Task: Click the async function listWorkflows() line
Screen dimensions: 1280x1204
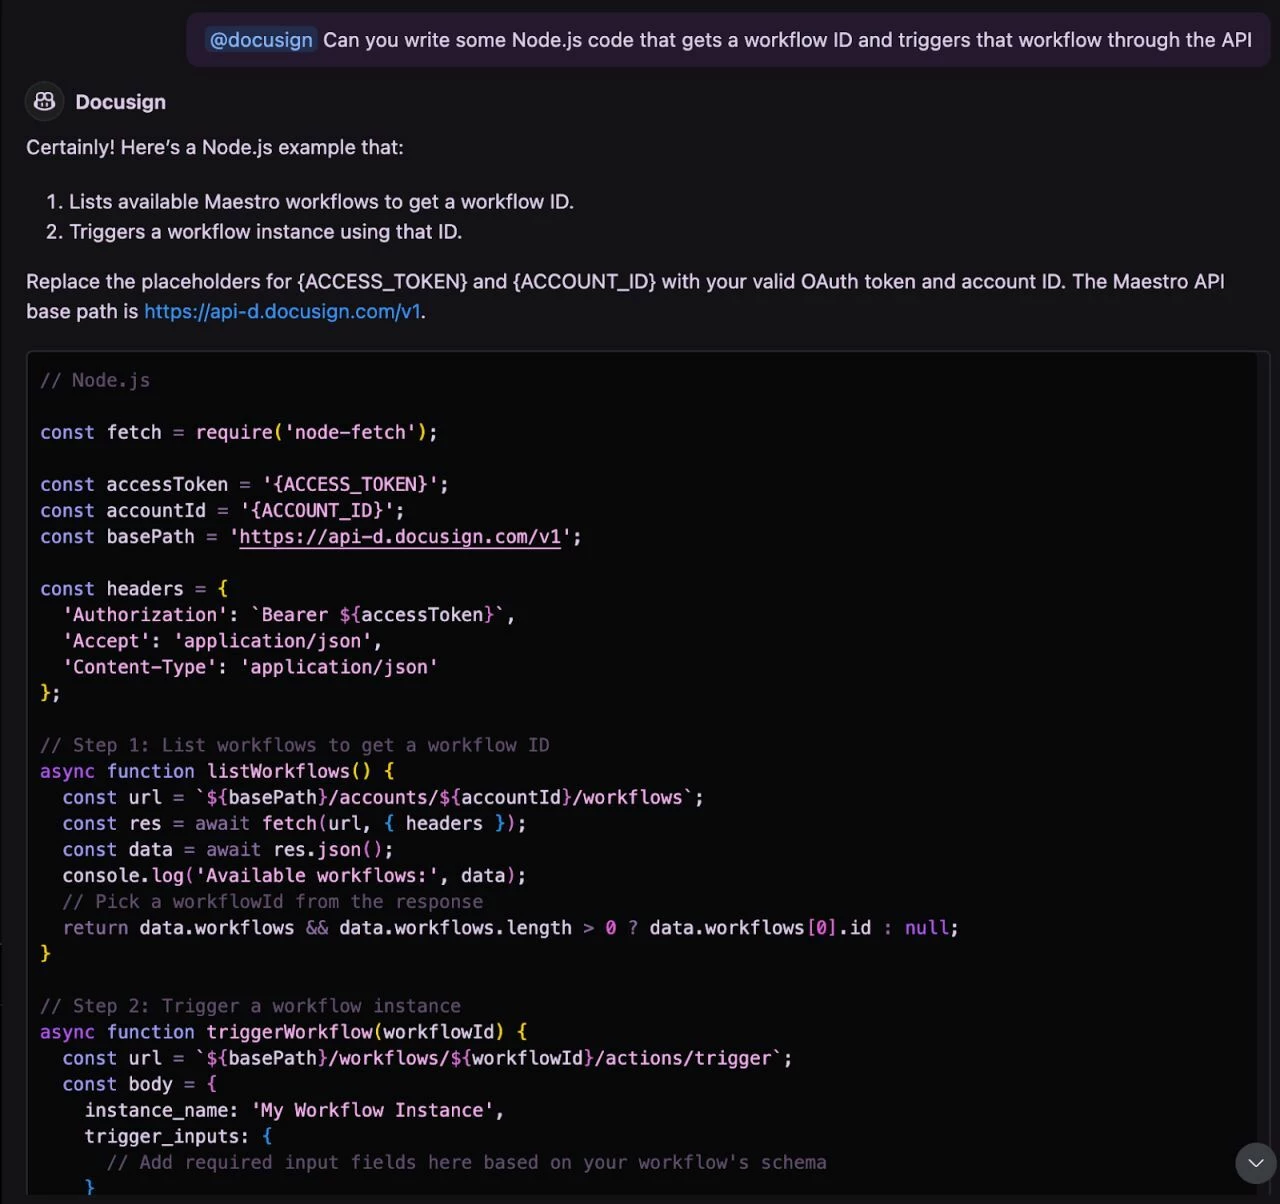Action: [217, 771]
